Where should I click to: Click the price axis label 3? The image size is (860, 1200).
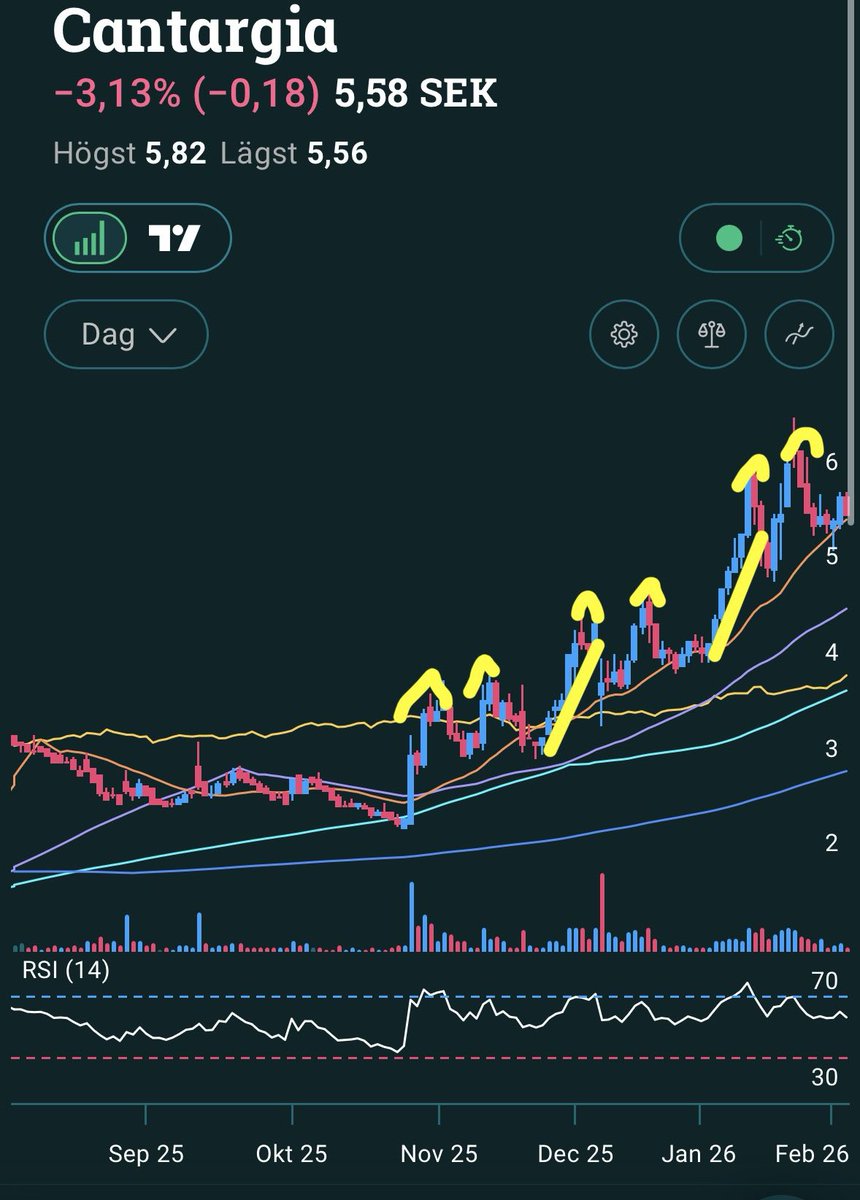tap(831, 748)
